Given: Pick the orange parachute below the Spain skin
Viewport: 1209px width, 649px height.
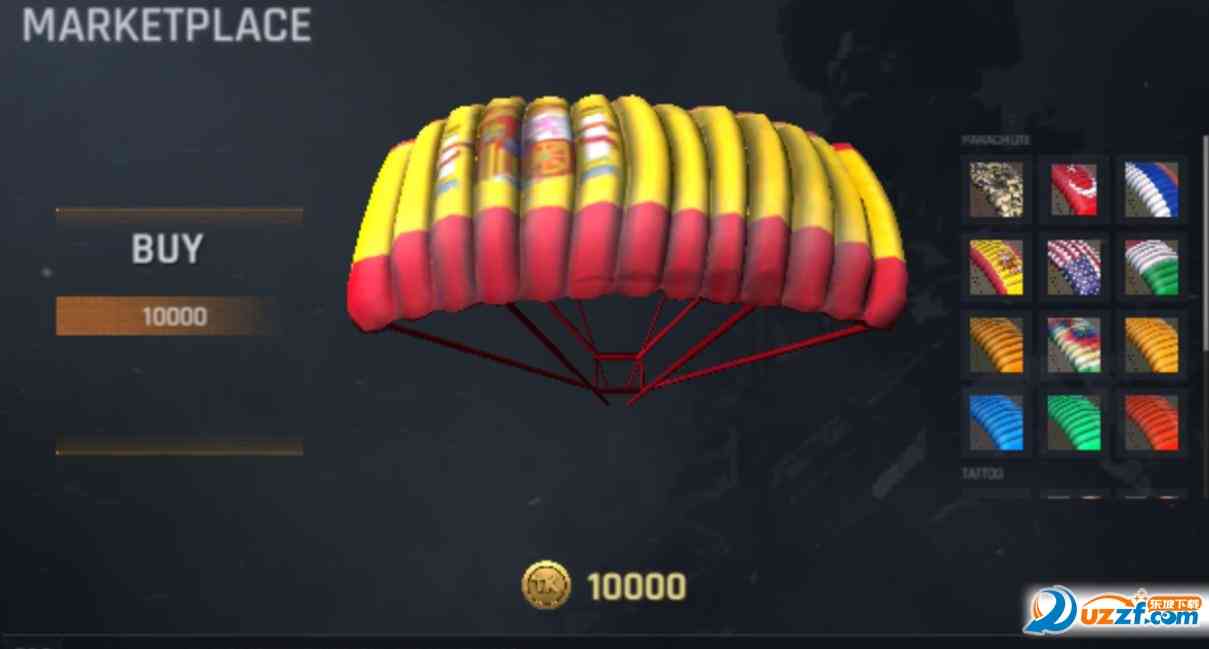Looking at the screenshot, I should (995, 344).
